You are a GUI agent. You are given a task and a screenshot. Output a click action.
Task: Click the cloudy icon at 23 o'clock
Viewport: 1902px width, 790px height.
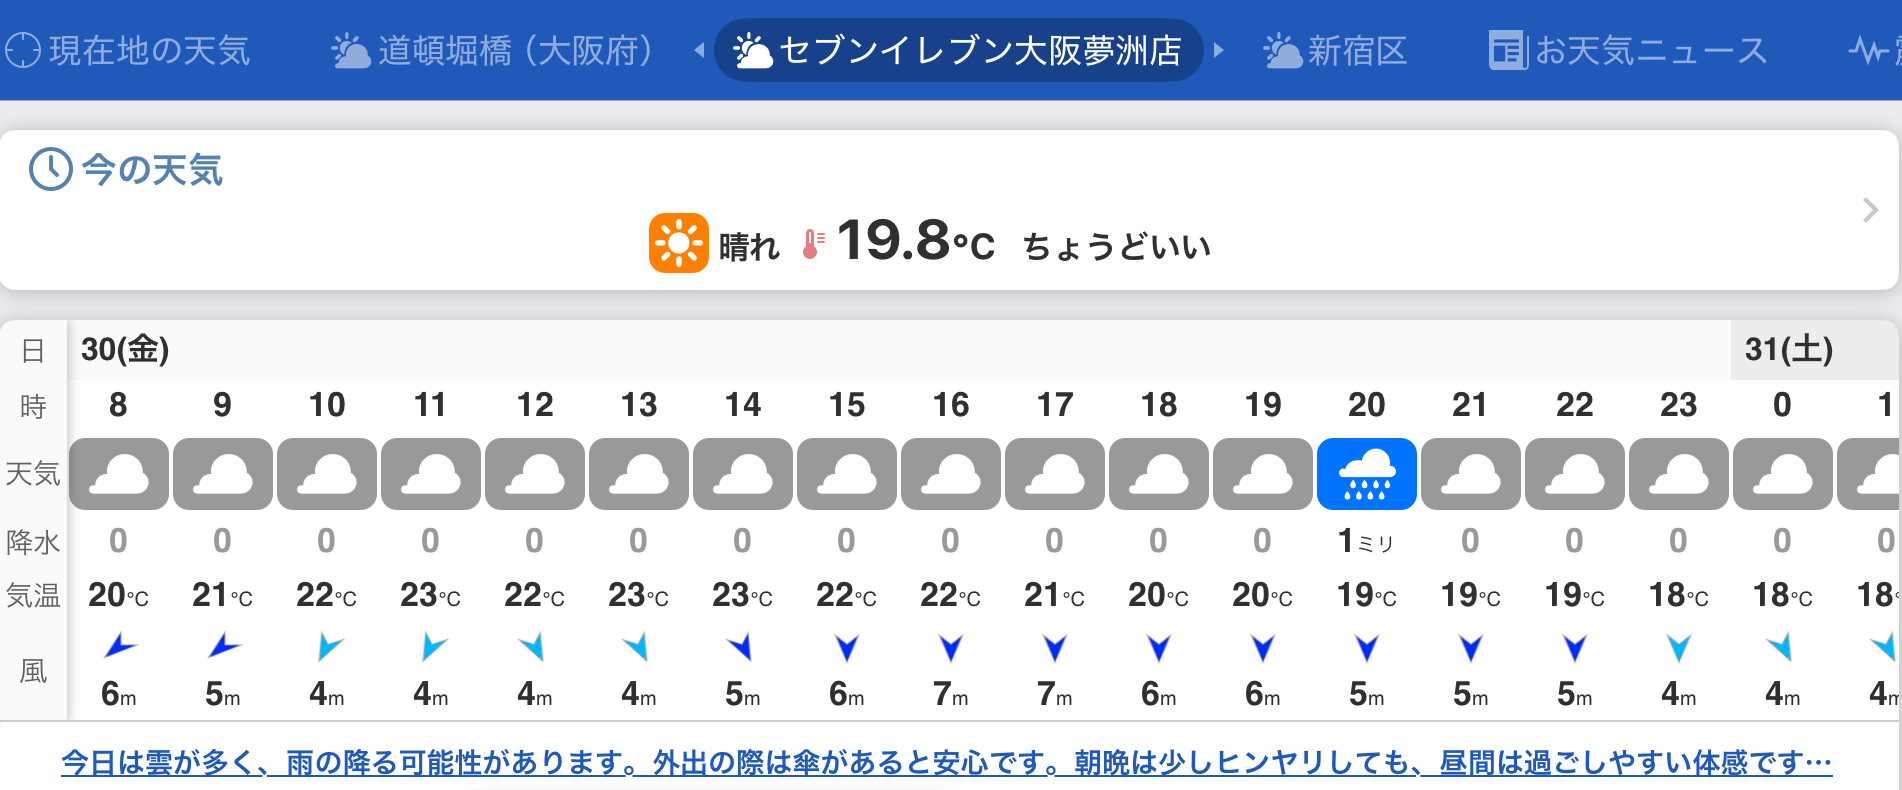[x=1678, y=474]
